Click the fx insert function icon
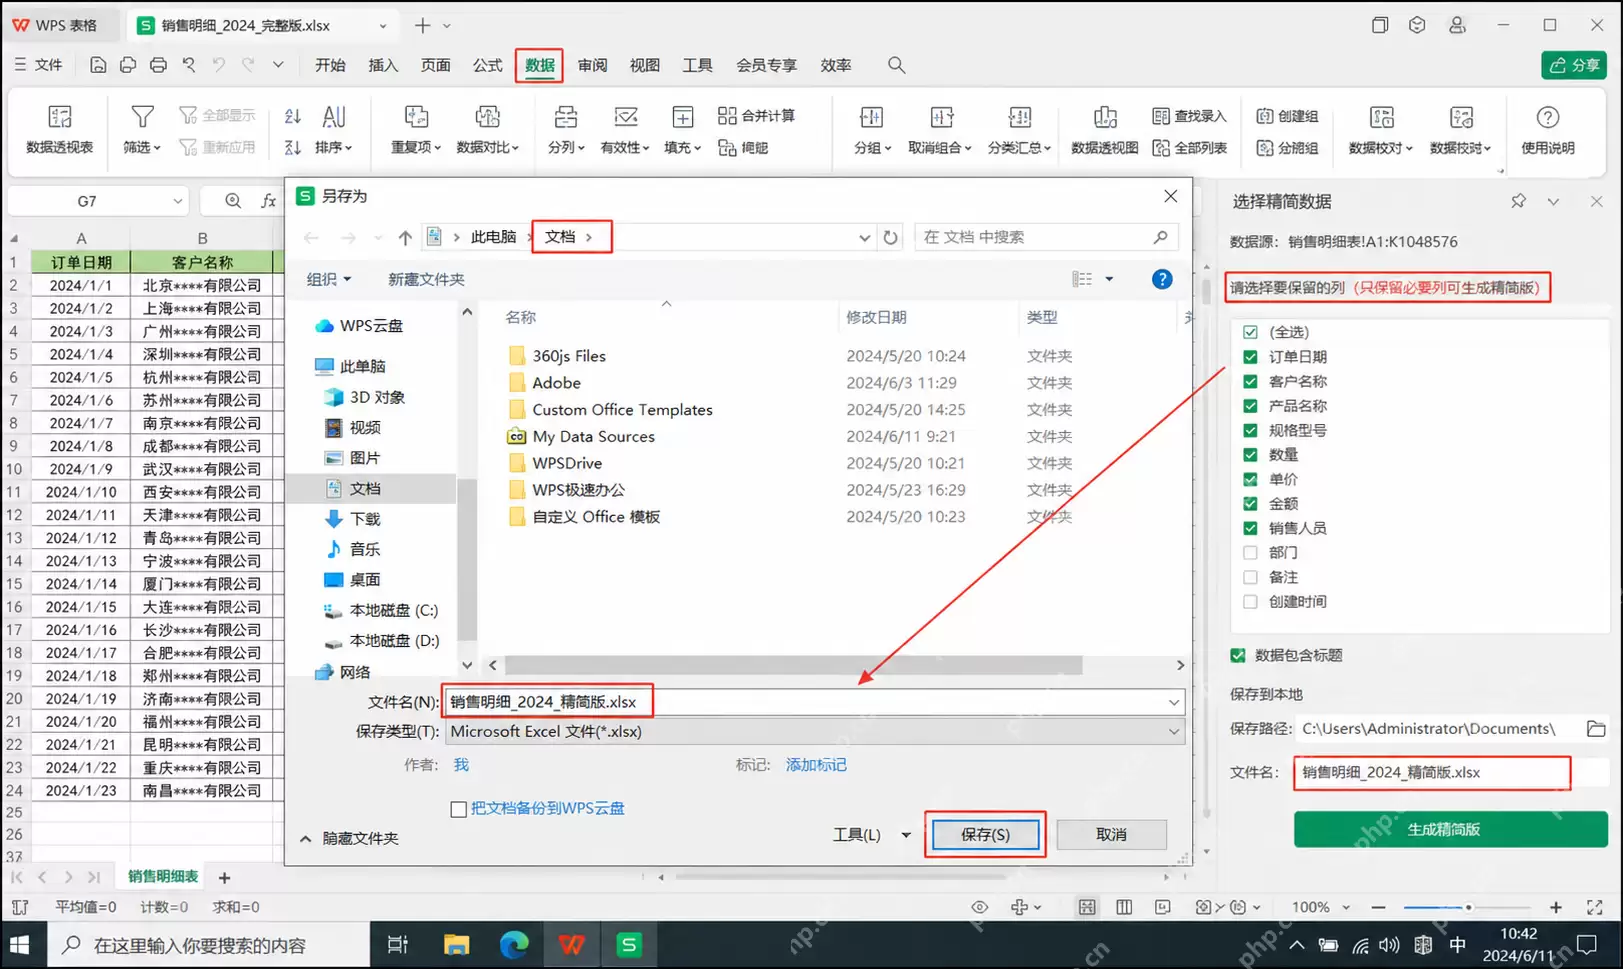This screenshot has width=1623, height=969. coord(268,201)
